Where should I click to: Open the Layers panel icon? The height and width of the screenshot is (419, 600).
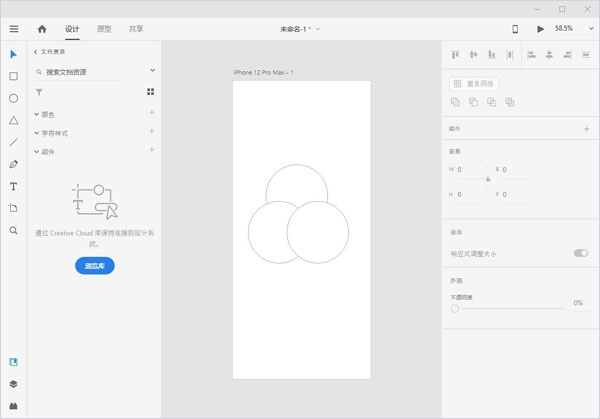tap(13, 384)
